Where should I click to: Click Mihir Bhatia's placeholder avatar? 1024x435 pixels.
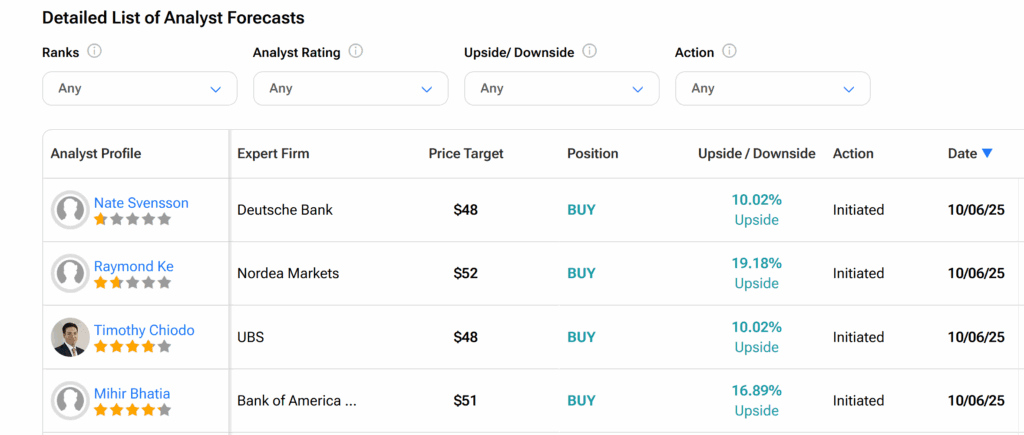(x=70, y=400)
